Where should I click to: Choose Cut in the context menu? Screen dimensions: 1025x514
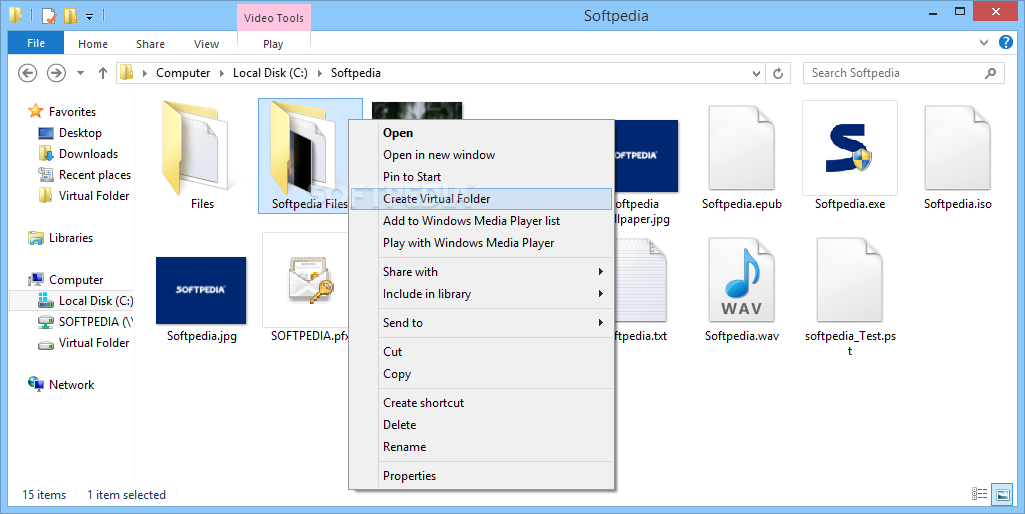[481, 352]
